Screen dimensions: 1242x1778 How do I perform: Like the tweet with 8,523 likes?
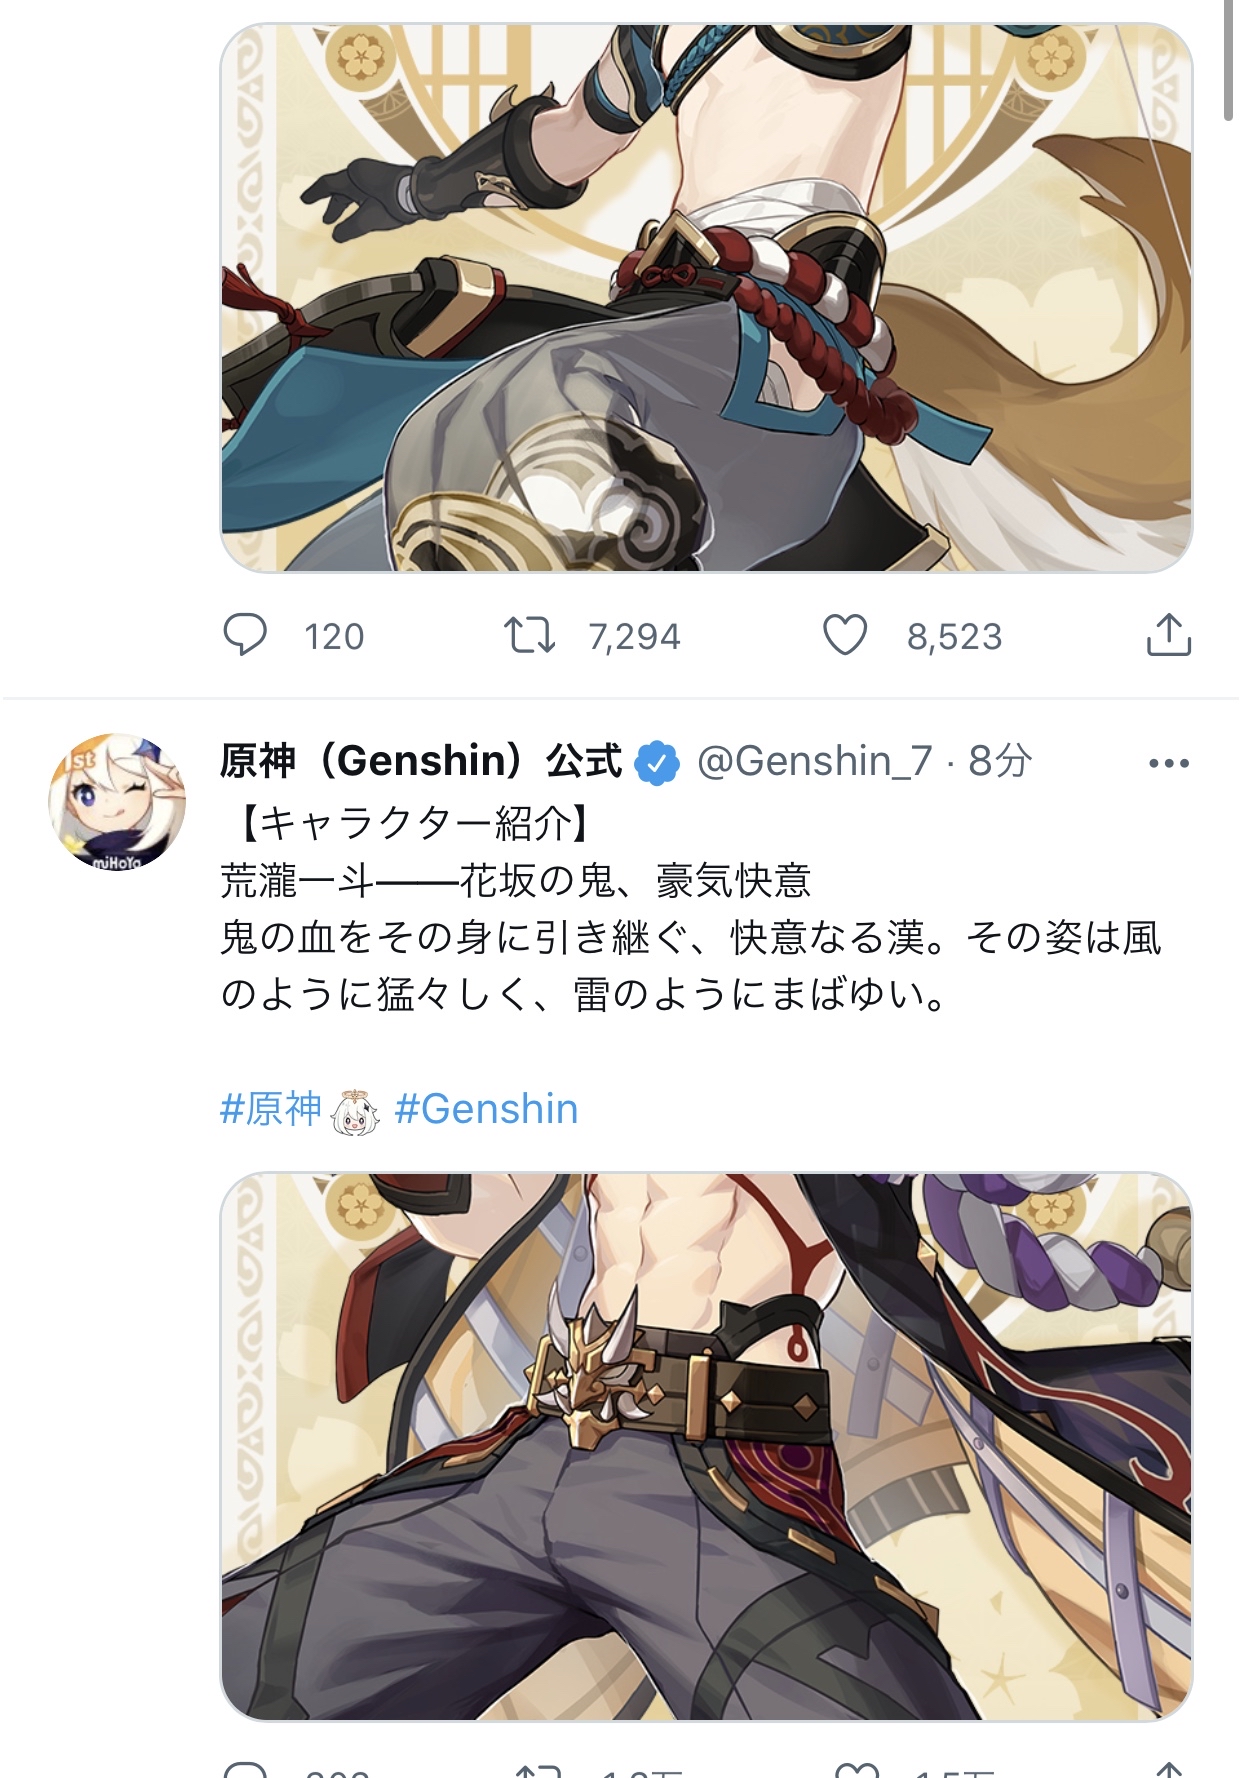pos(845,635)
